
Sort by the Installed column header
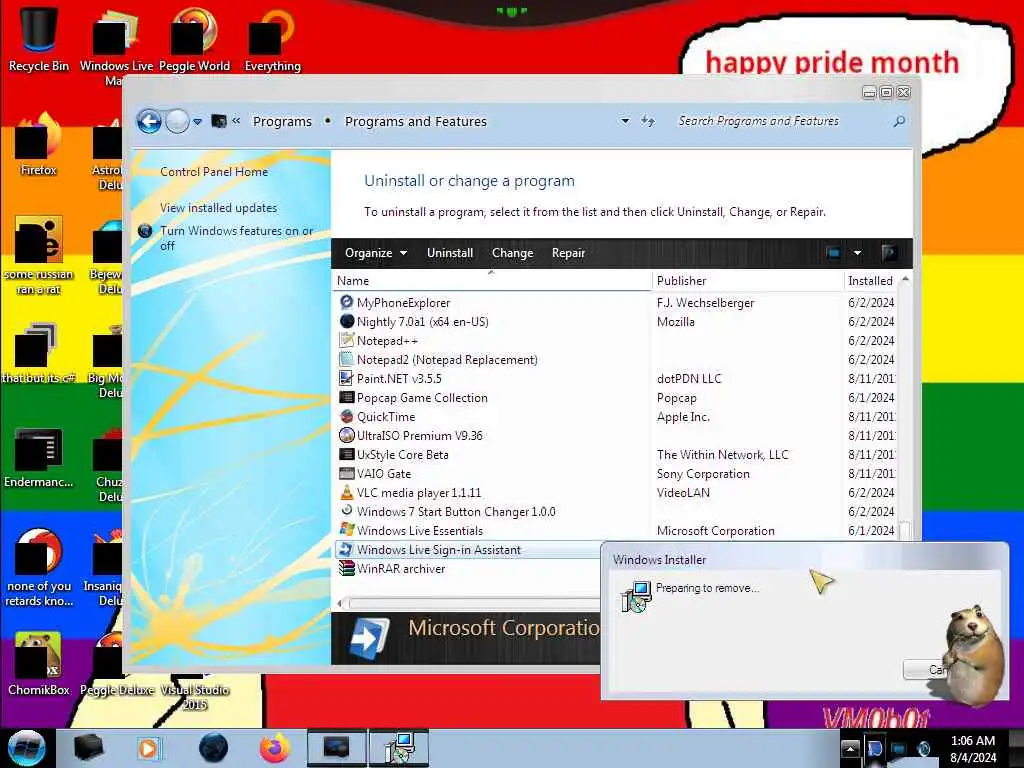(x=871, y=281)
